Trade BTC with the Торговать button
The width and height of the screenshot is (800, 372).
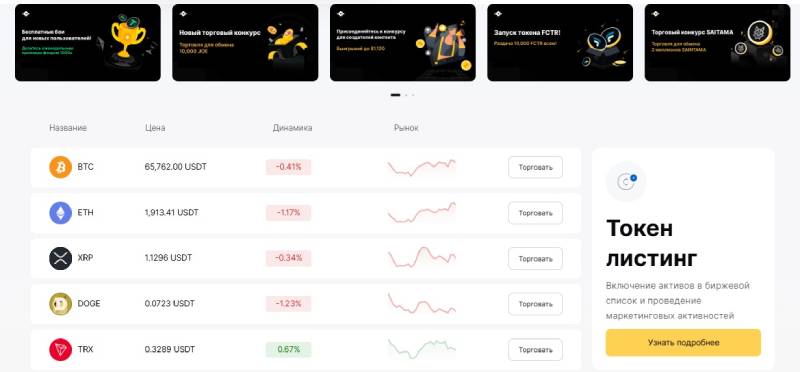click(x=535, y=167)
